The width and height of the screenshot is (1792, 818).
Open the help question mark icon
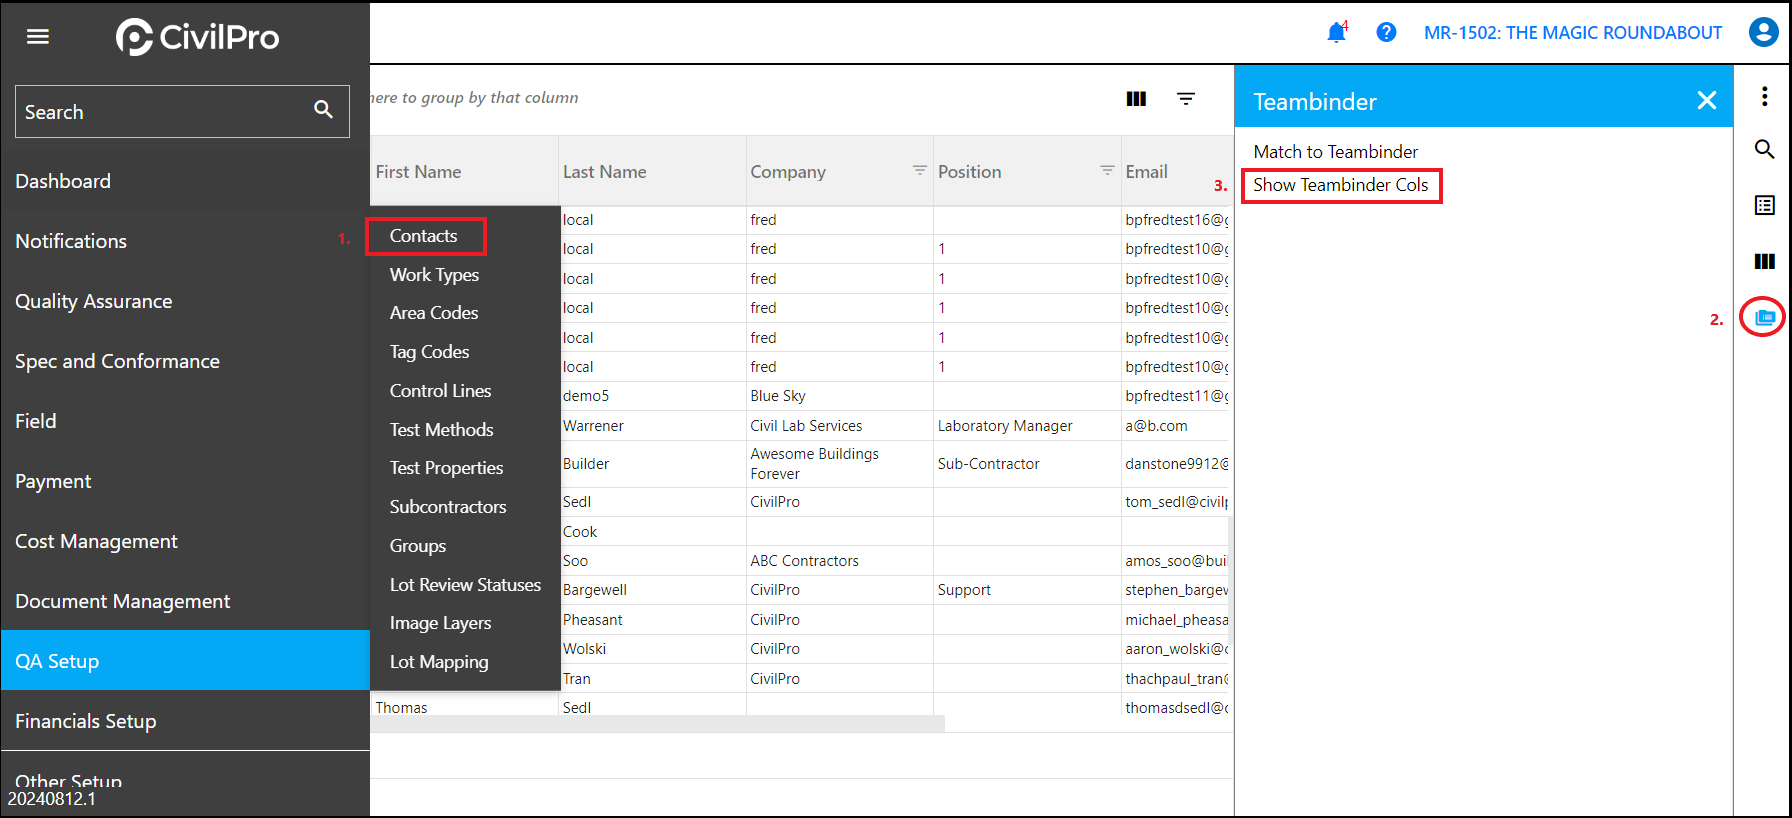pos(1386,32)
